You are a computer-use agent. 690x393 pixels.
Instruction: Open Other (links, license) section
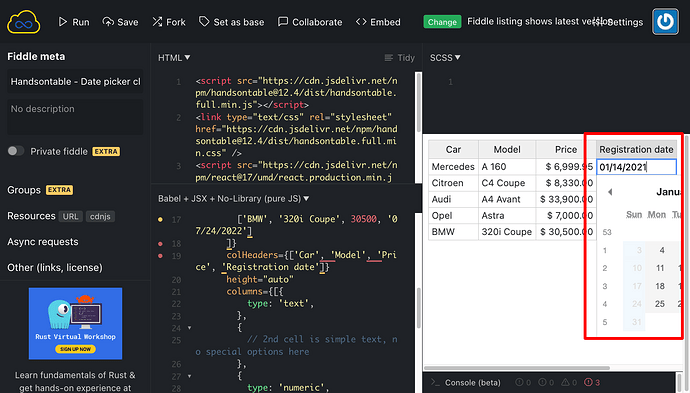(x=55, y=268)
